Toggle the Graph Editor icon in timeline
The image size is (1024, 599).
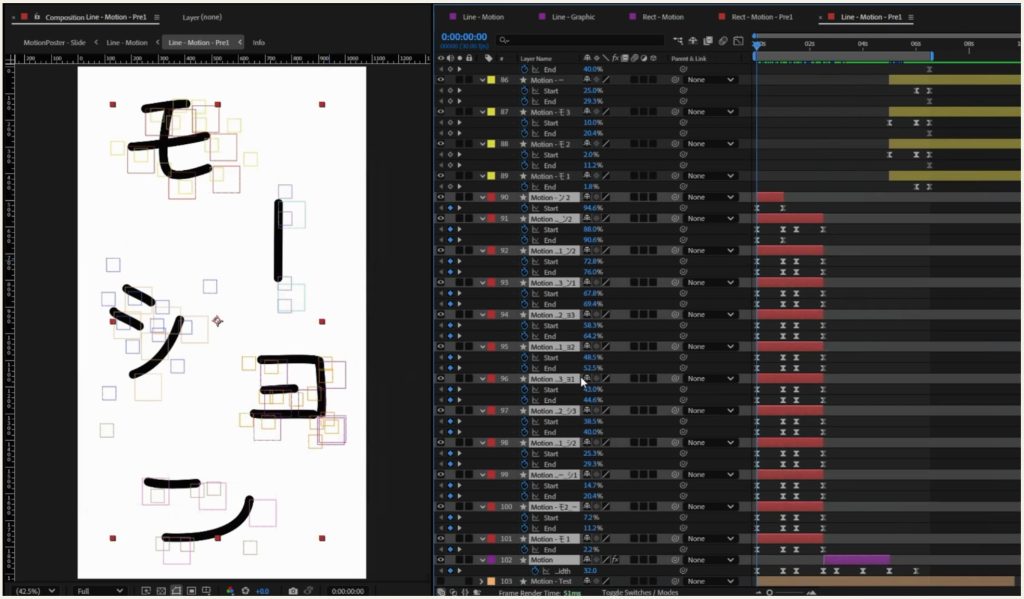click(x=737, y=41)
